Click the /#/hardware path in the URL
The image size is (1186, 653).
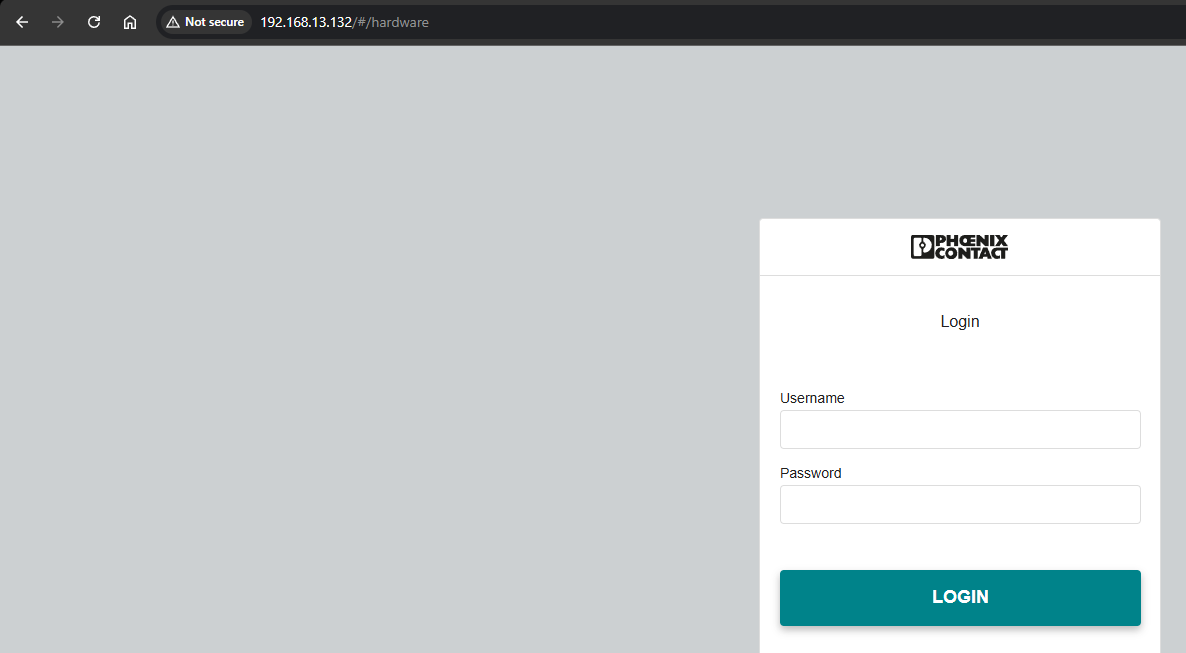pyautogui.click(x=391, y=22)
